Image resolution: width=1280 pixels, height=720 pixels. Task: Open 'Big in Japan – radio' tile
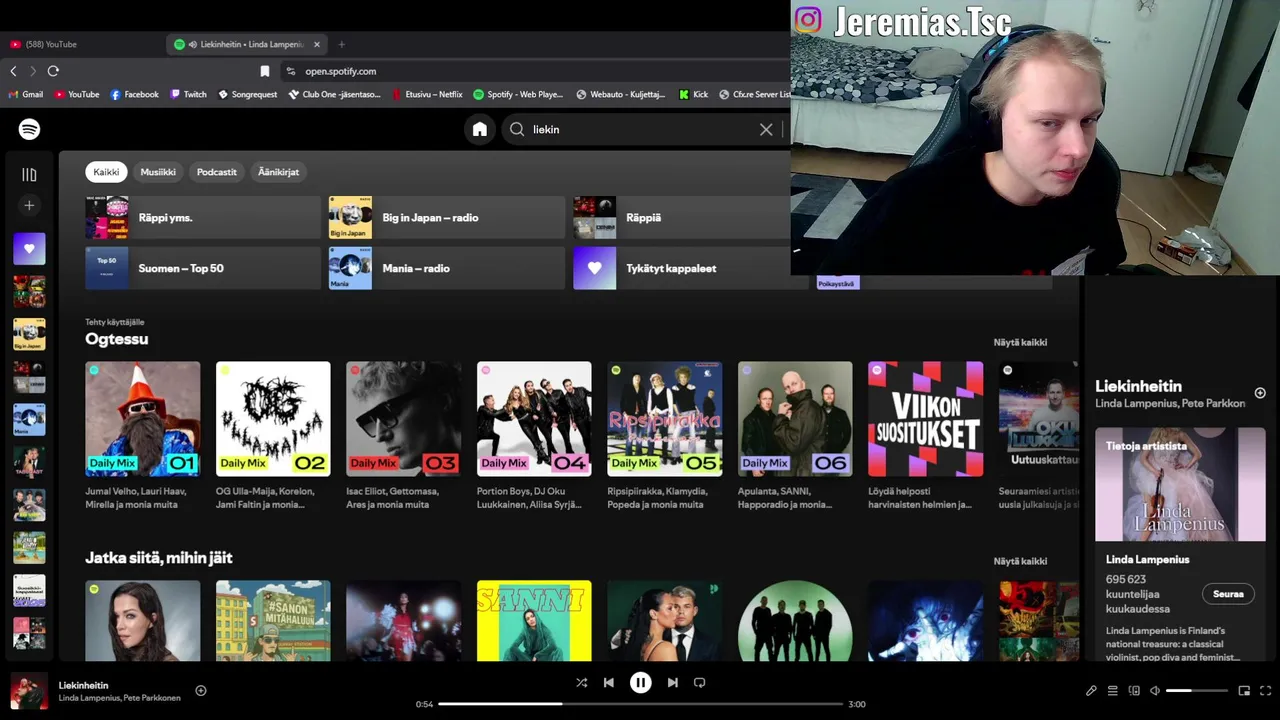[x=447, y=217]
